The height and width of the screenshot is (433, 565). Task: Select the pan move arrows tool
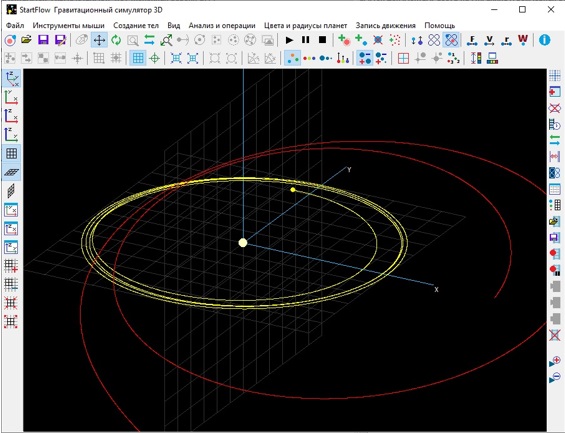(x=99, y=40)
